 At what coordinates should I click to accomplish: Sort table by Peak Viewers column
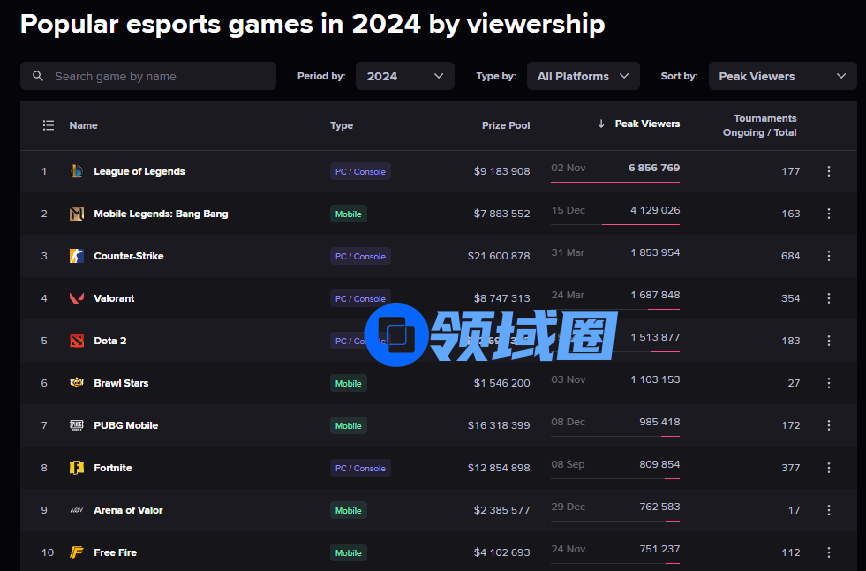[646, 124]
